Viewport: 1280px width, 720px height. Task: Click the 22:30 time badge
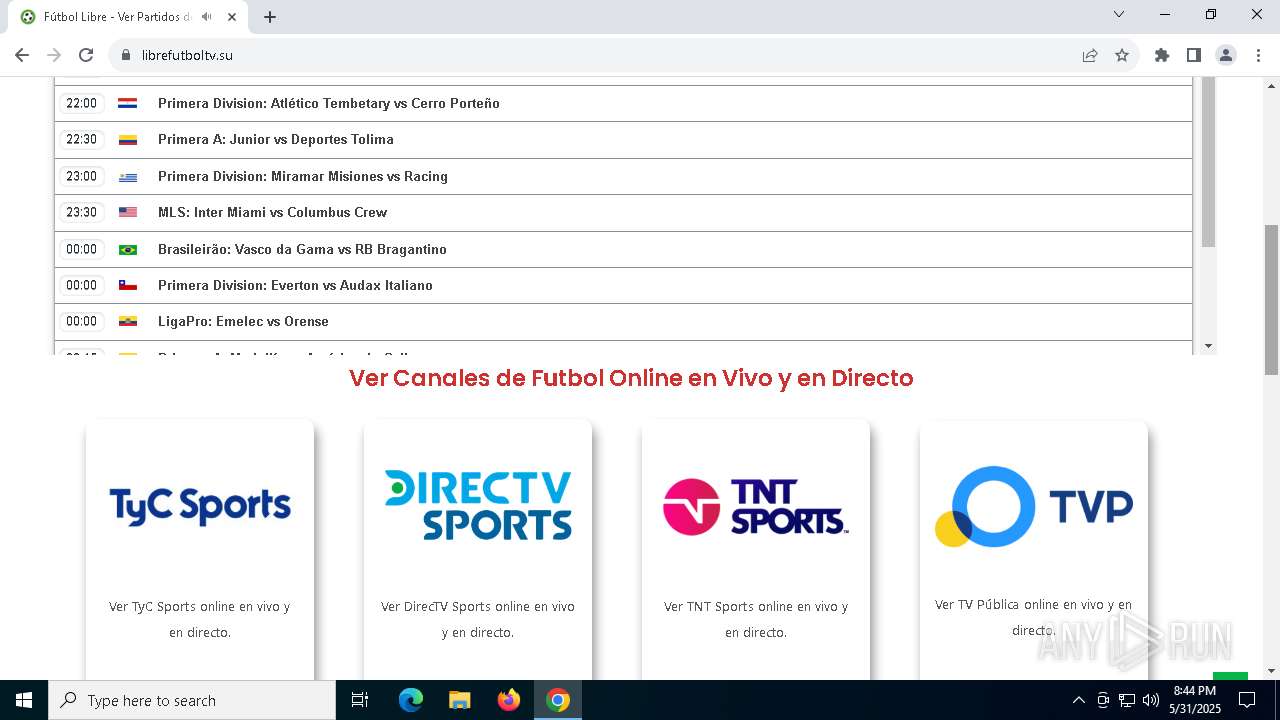pyautogui.click(x=82, y=139)
